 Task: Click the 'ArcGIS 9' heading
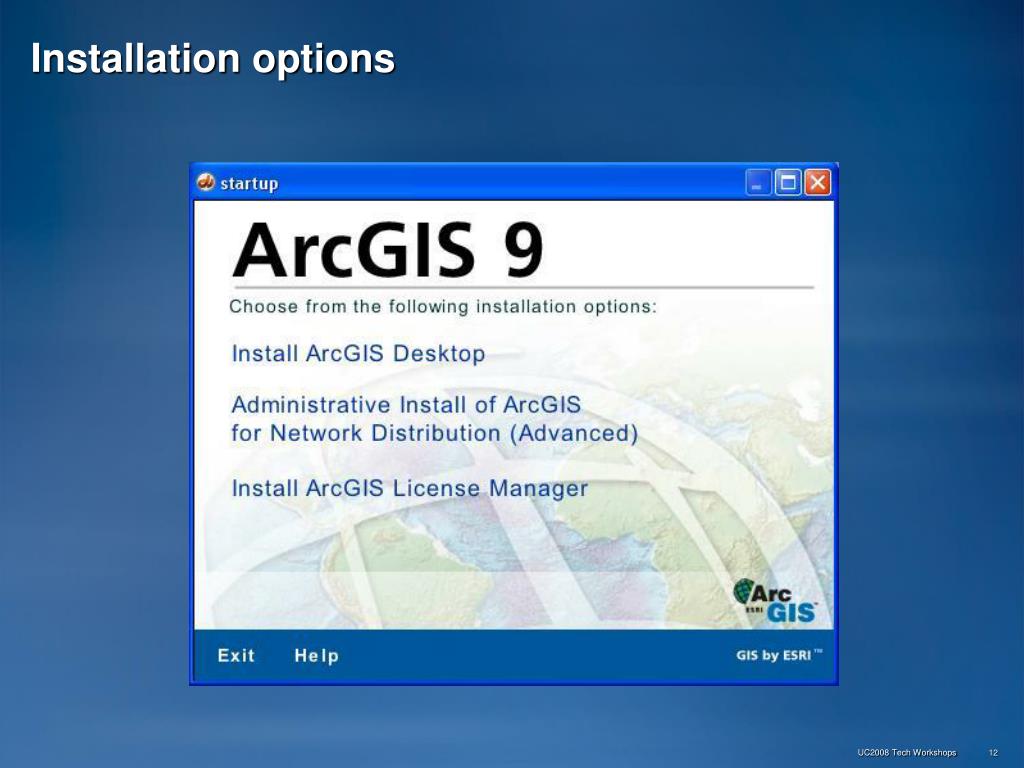pos(388,251)
